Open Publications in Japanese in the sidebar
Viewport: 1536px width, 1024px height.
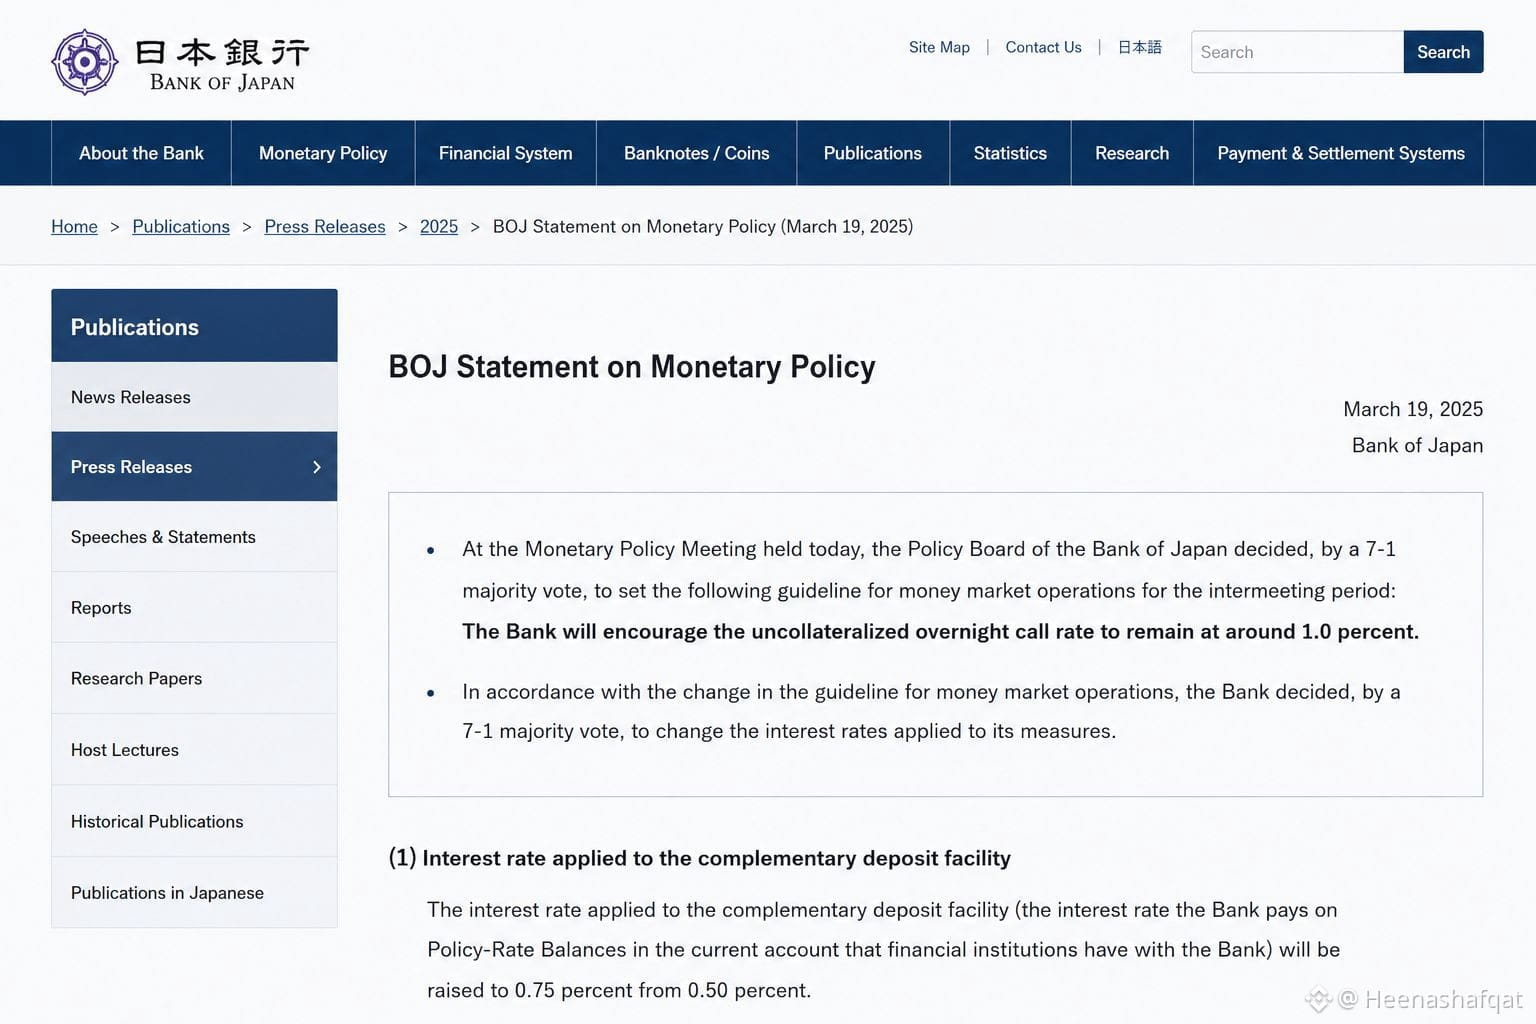[x=194, y=893]
